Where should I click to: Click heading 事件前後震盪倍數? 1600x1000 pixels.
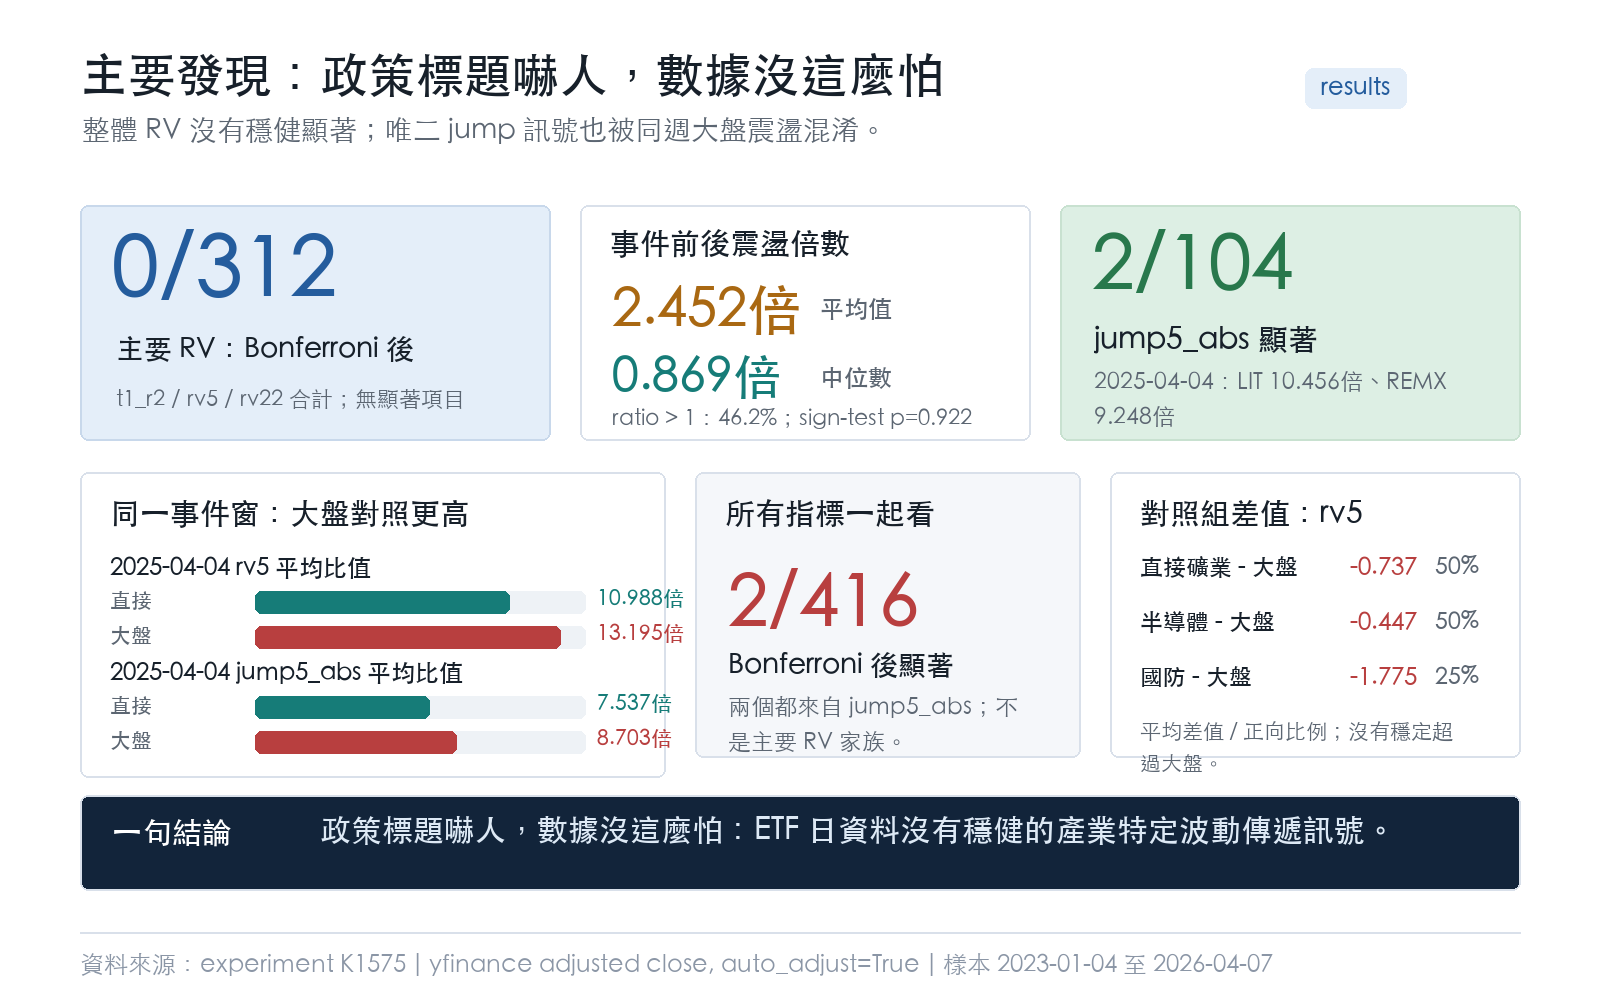(x=730, y=244)
